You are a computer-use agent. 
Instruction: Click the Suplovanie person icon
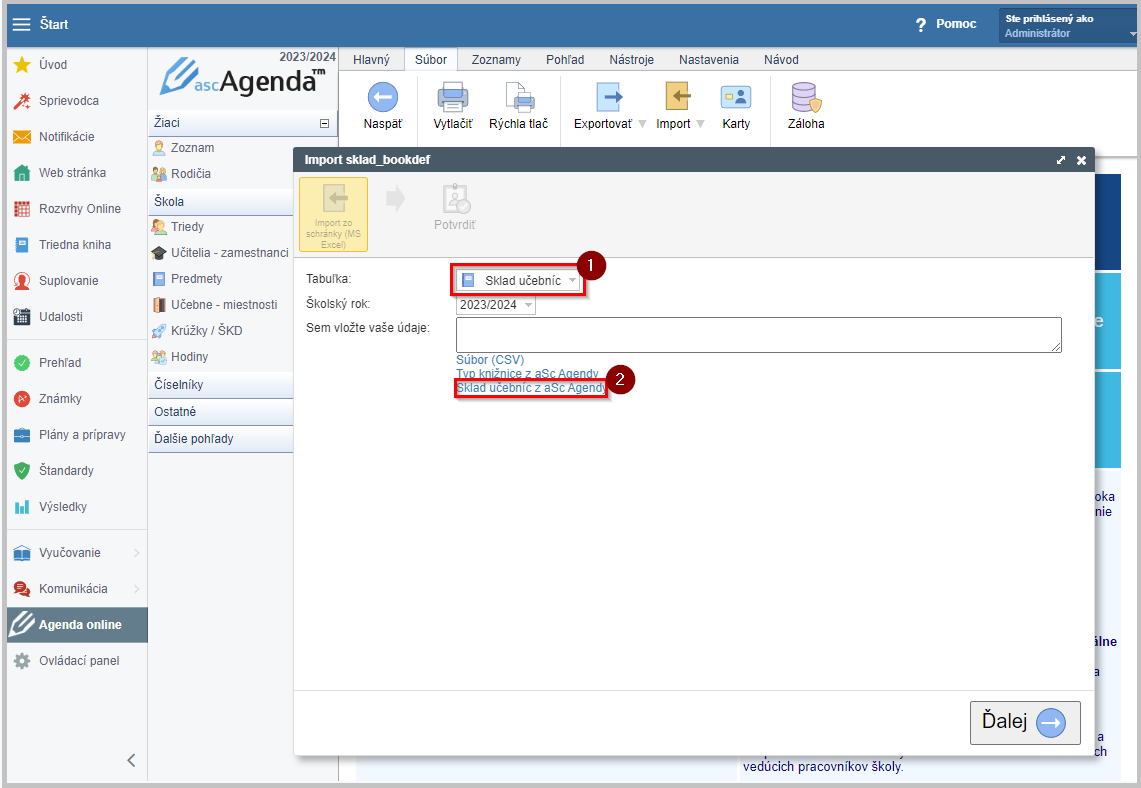(22, 281)
